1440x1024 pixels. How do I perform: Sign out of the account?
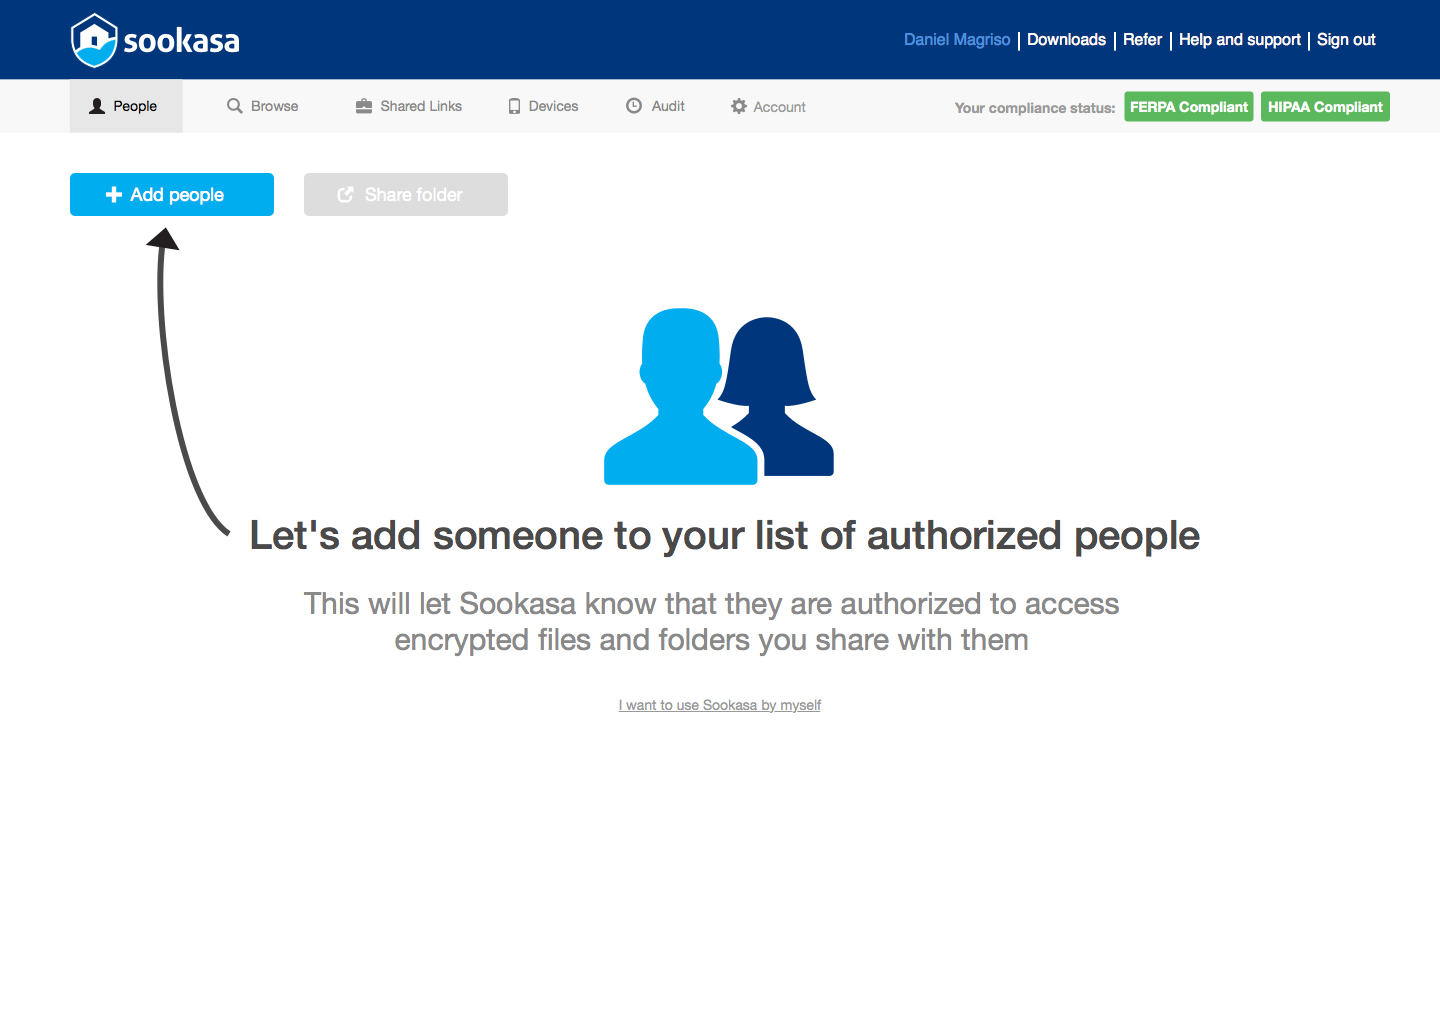pos(1346,40)
